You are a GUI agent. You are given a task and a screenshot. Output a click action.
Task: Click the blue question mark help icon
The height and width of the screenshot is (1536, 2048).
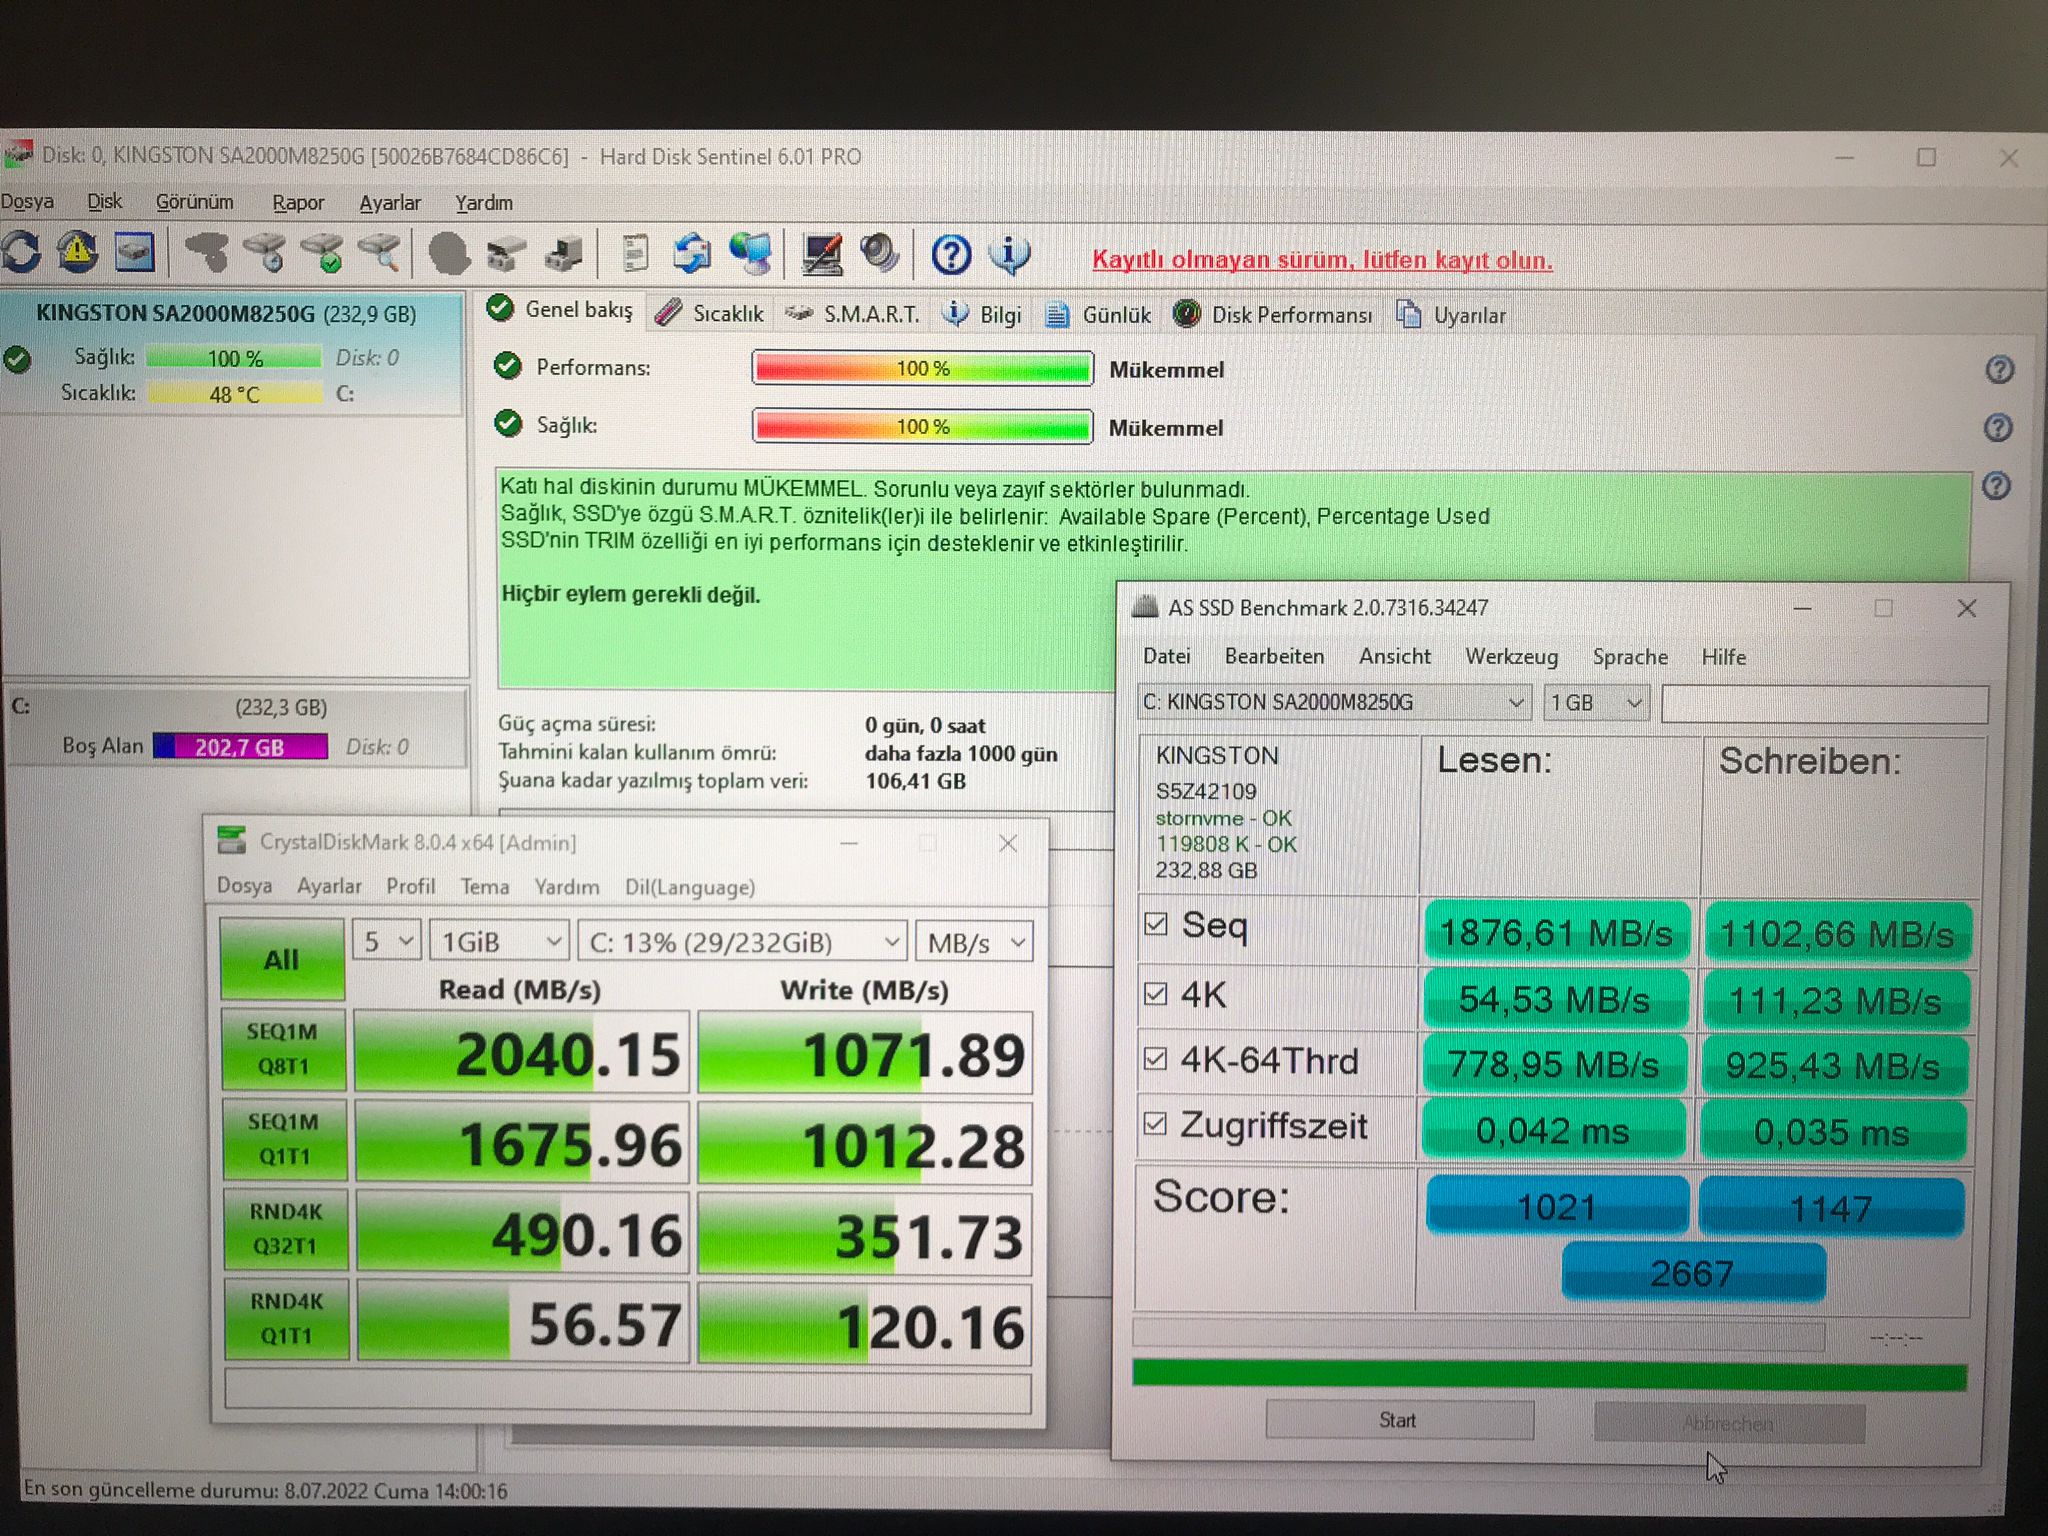tap(951, 256)
